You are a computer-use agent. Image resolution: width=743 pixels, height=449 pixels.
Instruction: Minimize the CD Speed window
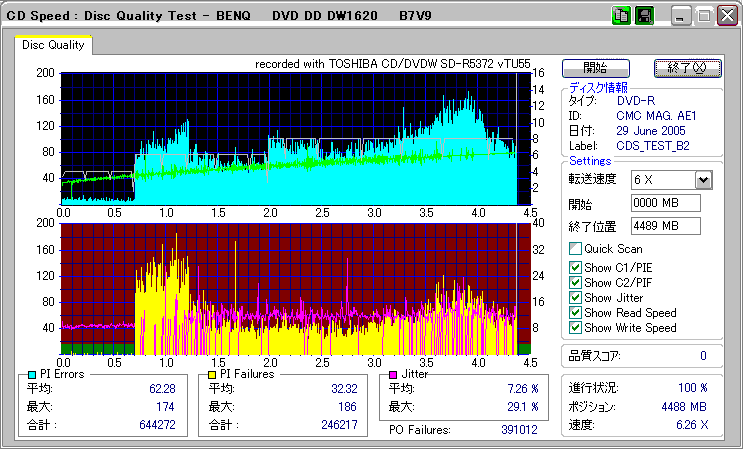point(681,16)
